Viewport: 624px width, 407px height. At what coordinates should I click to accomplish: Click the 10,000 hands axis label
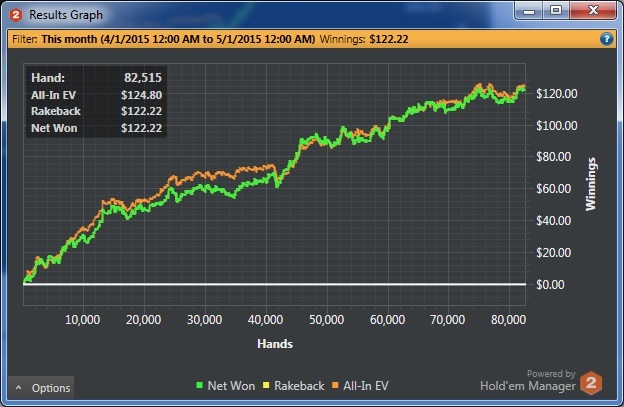point(82,320)
